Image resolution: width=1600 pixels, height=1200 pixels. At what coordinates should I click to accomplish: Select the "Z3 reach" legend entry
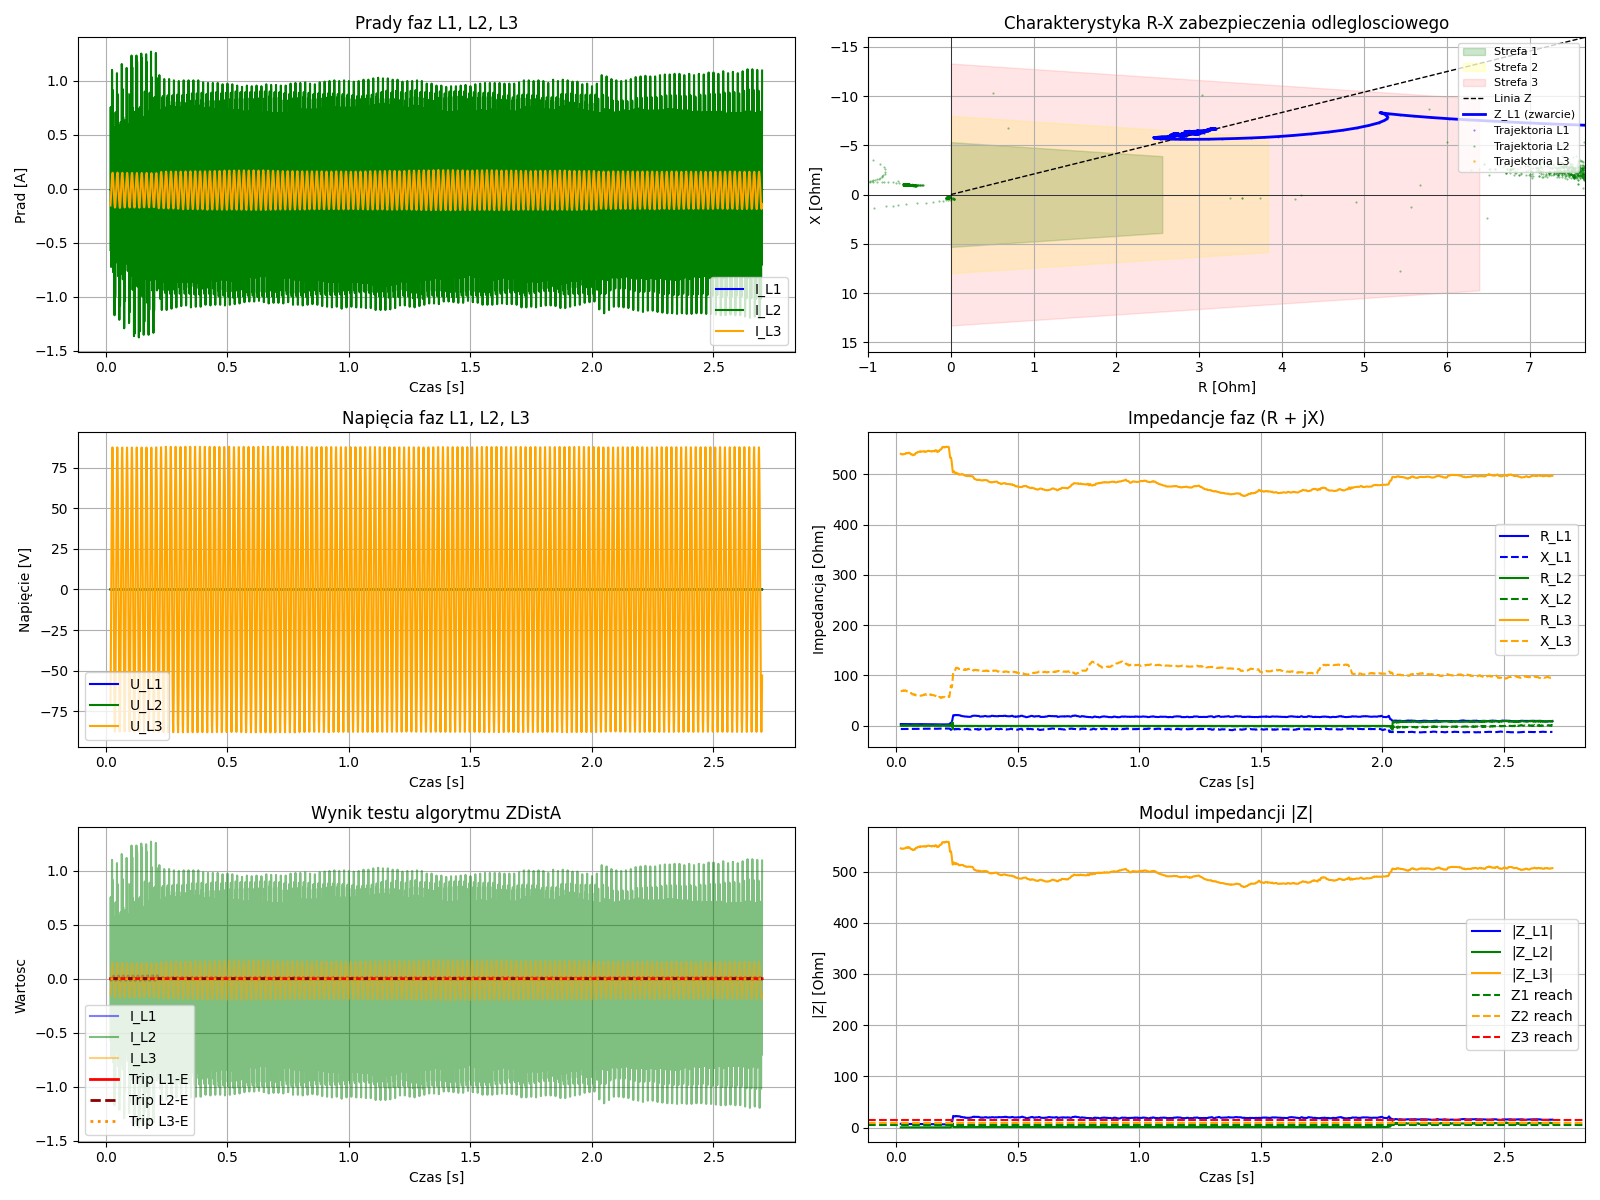(x=1541, y=1037)
